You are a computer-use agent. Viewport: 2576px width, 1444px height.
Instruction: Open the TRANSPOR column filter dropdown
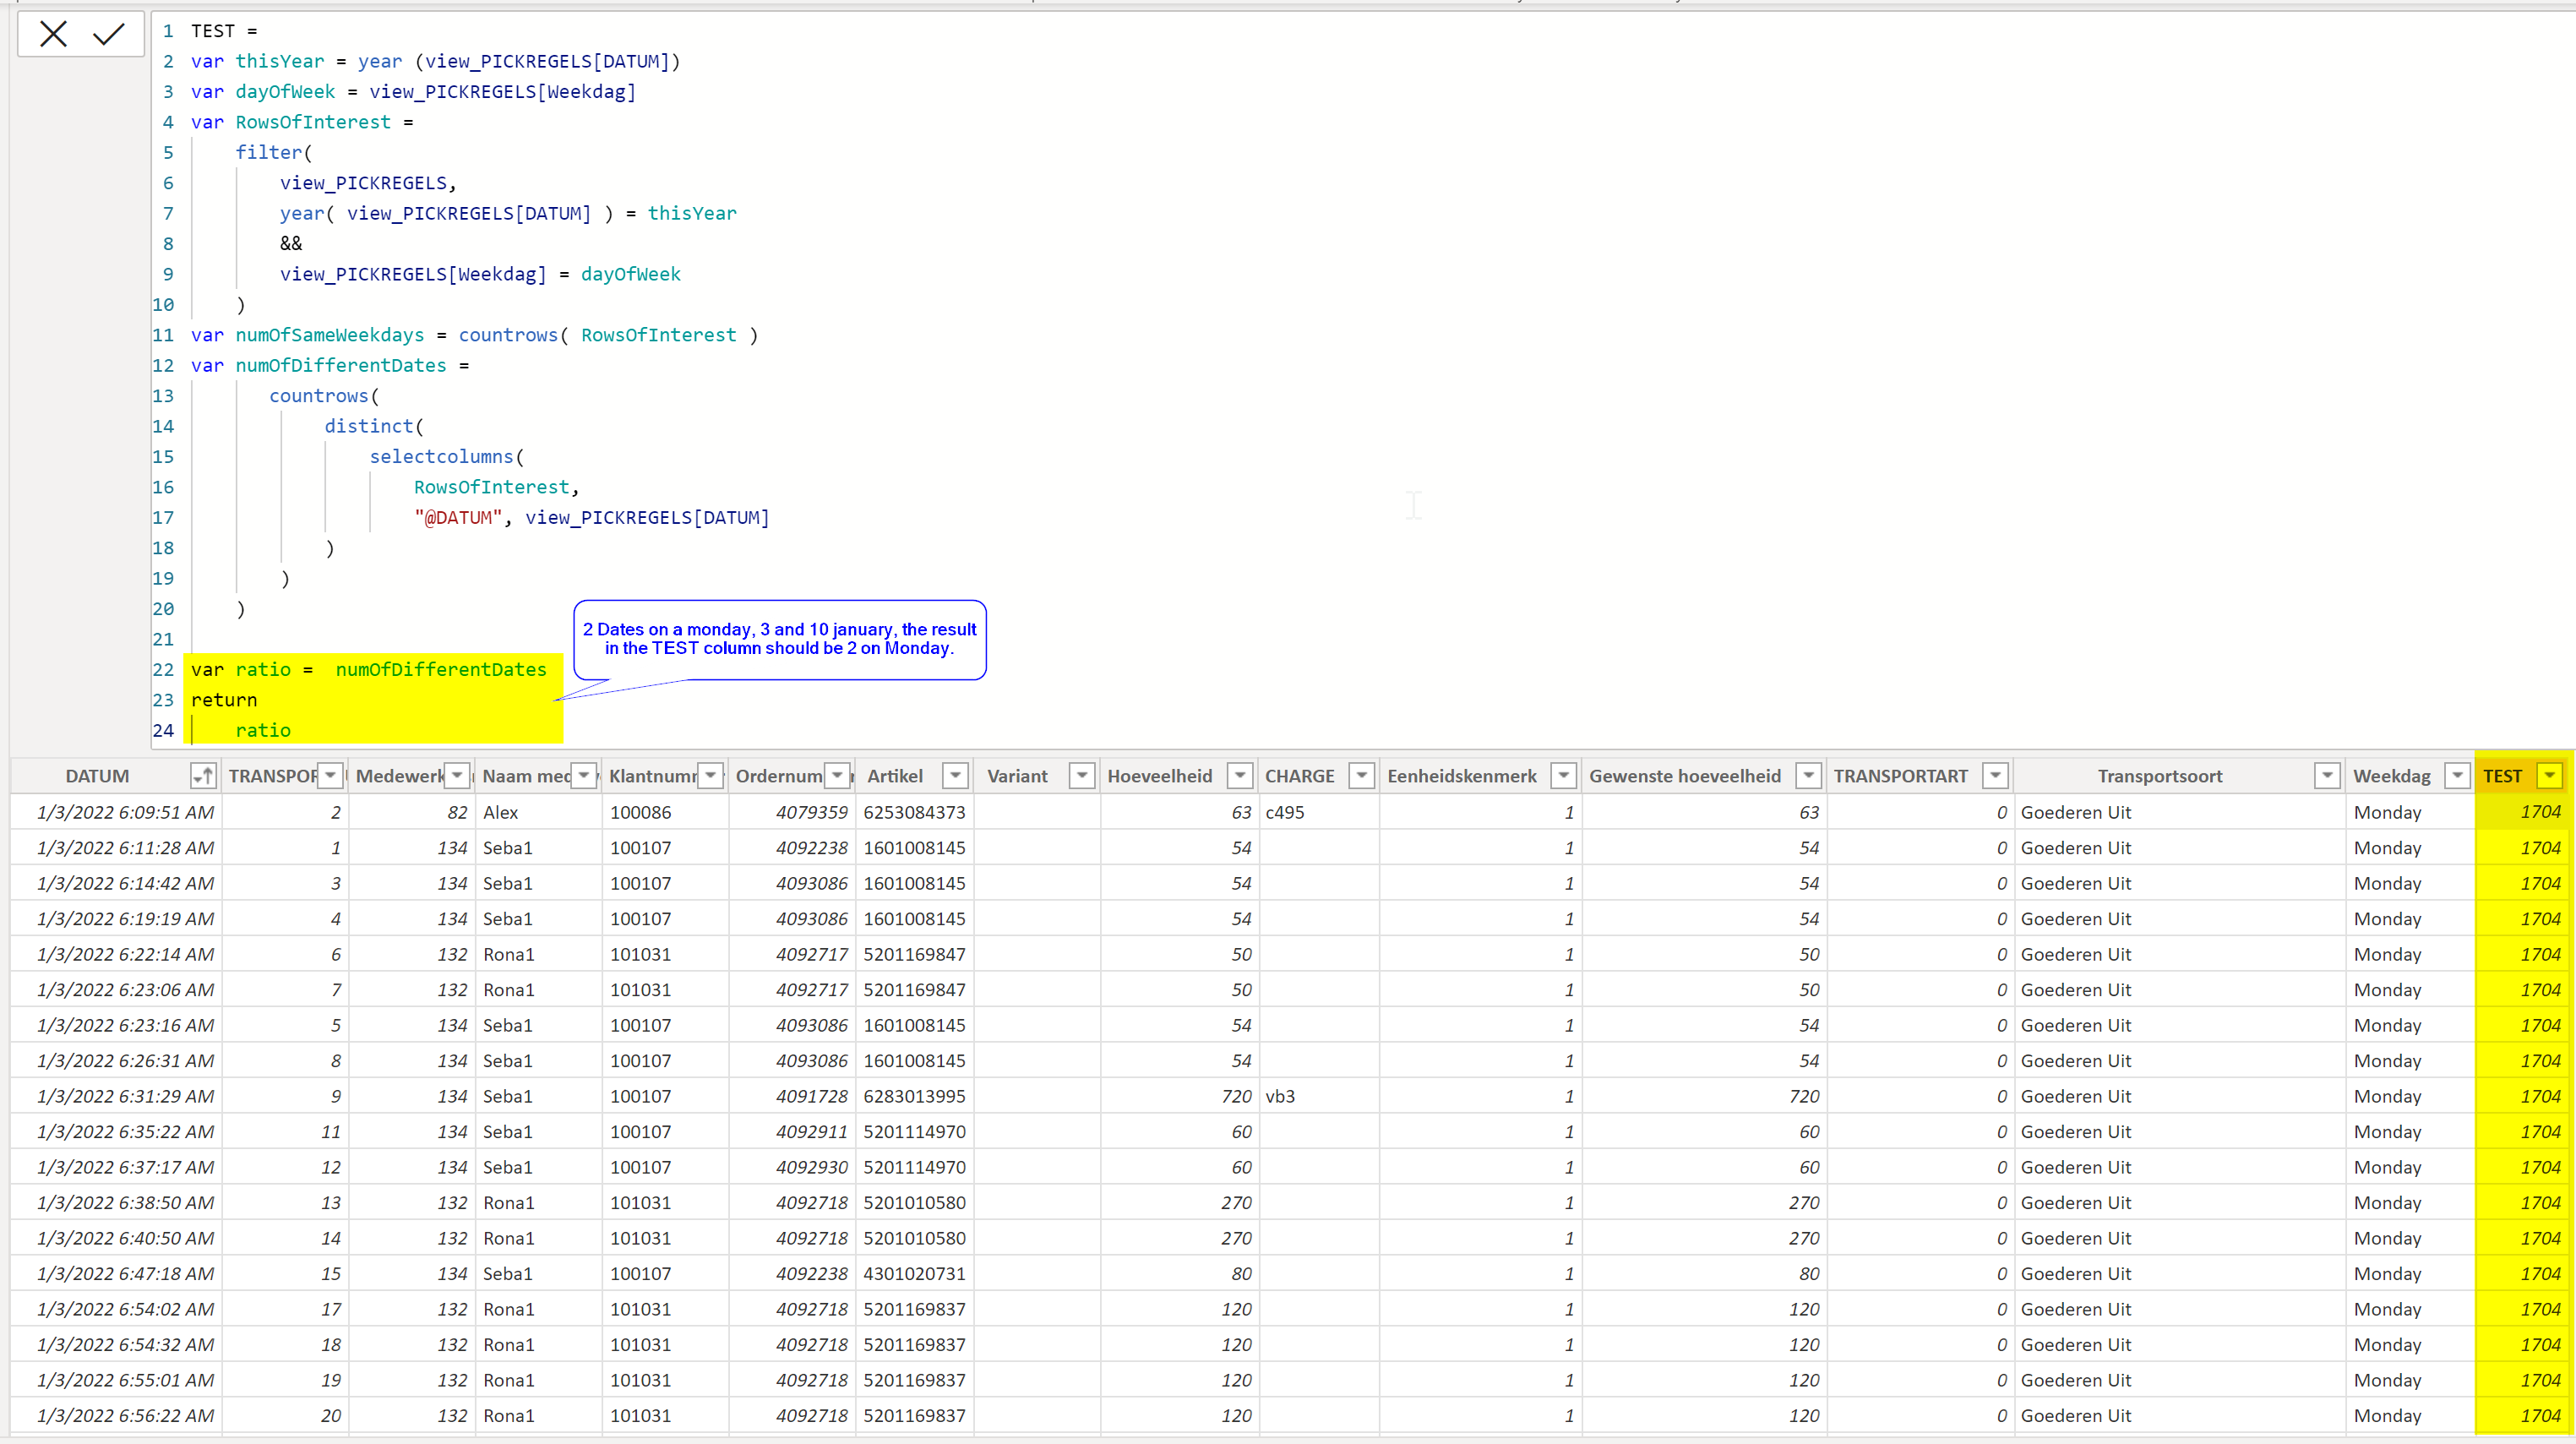[x=331, y=776]
